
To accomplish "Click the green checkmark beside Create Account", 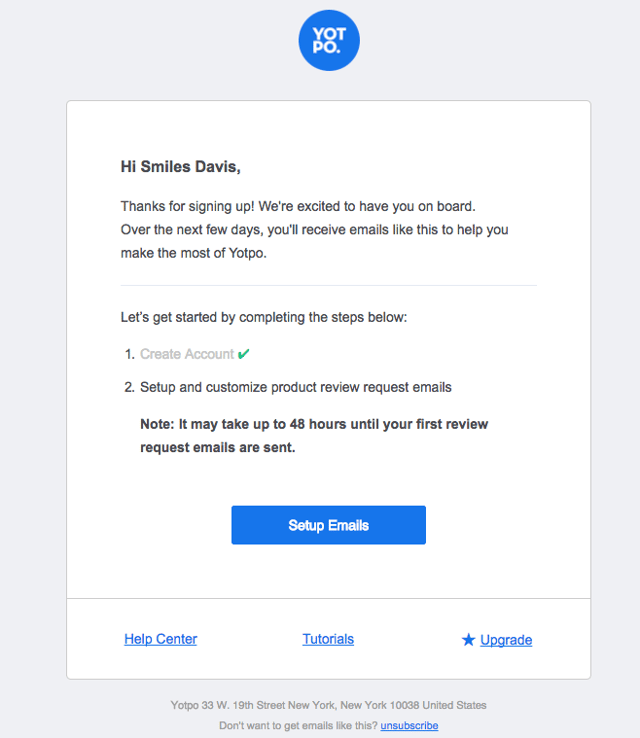I will coord(244,353).
